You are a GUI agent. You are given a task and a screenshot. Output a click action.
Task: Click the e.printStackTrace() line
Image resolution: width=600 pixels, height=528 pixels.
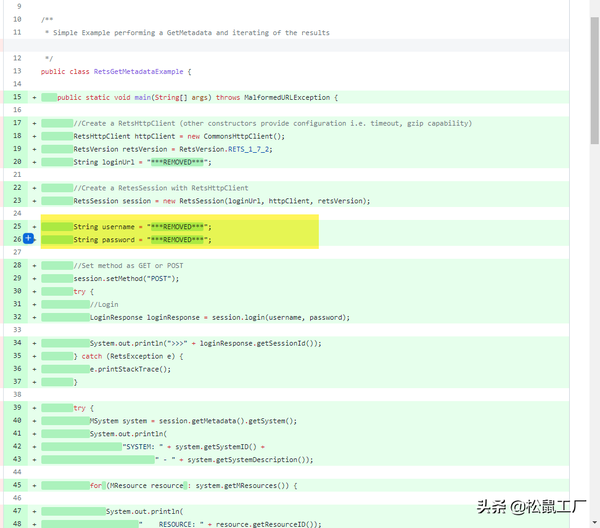point(130,369)
